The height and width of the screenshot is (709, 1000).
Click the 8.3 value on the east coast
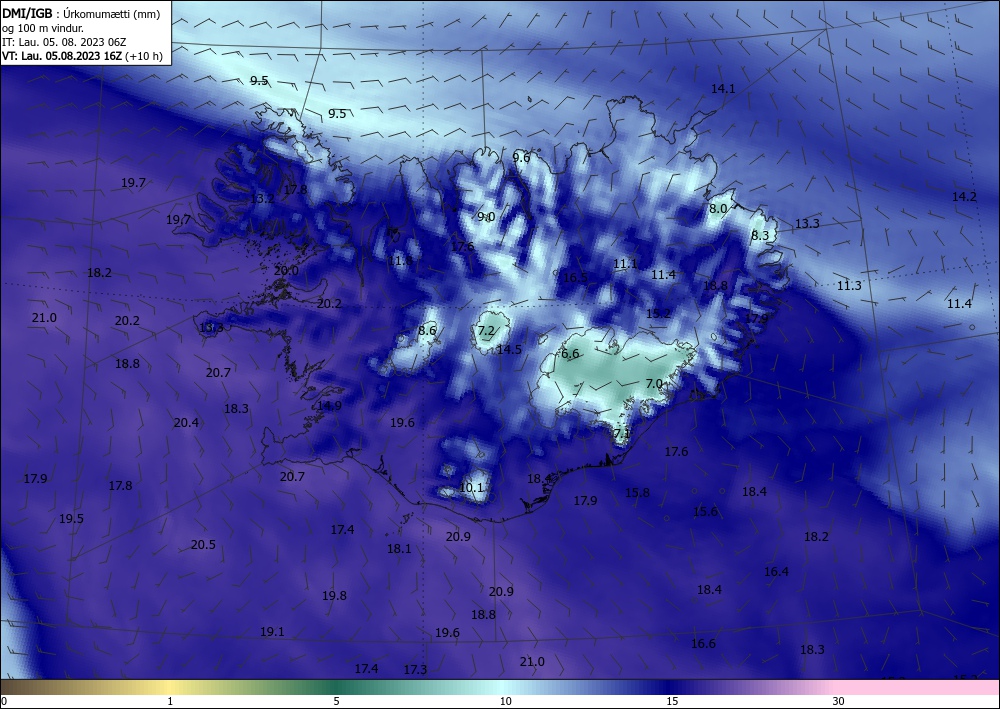[x=760, y=235]
